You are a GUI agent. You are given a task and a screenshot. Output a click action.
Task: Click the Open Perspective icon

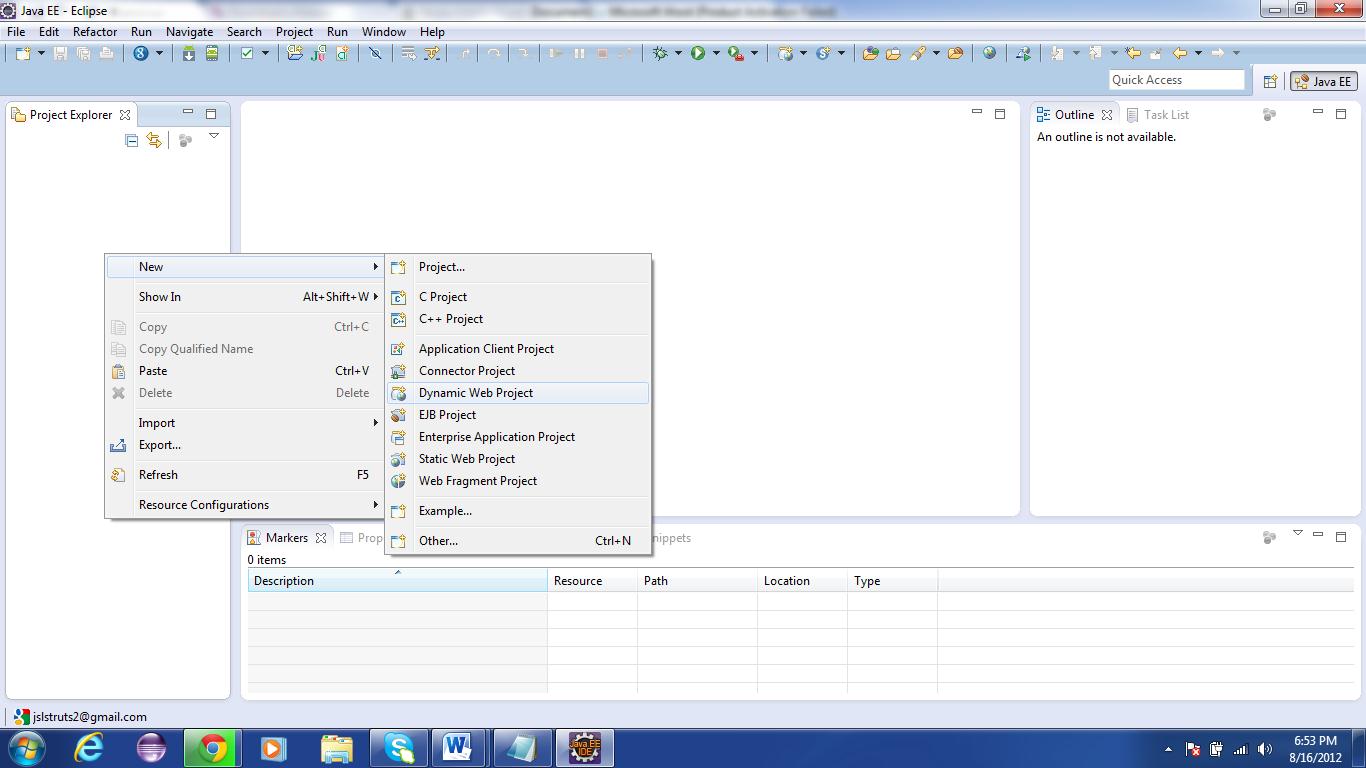pos(1270,82)
